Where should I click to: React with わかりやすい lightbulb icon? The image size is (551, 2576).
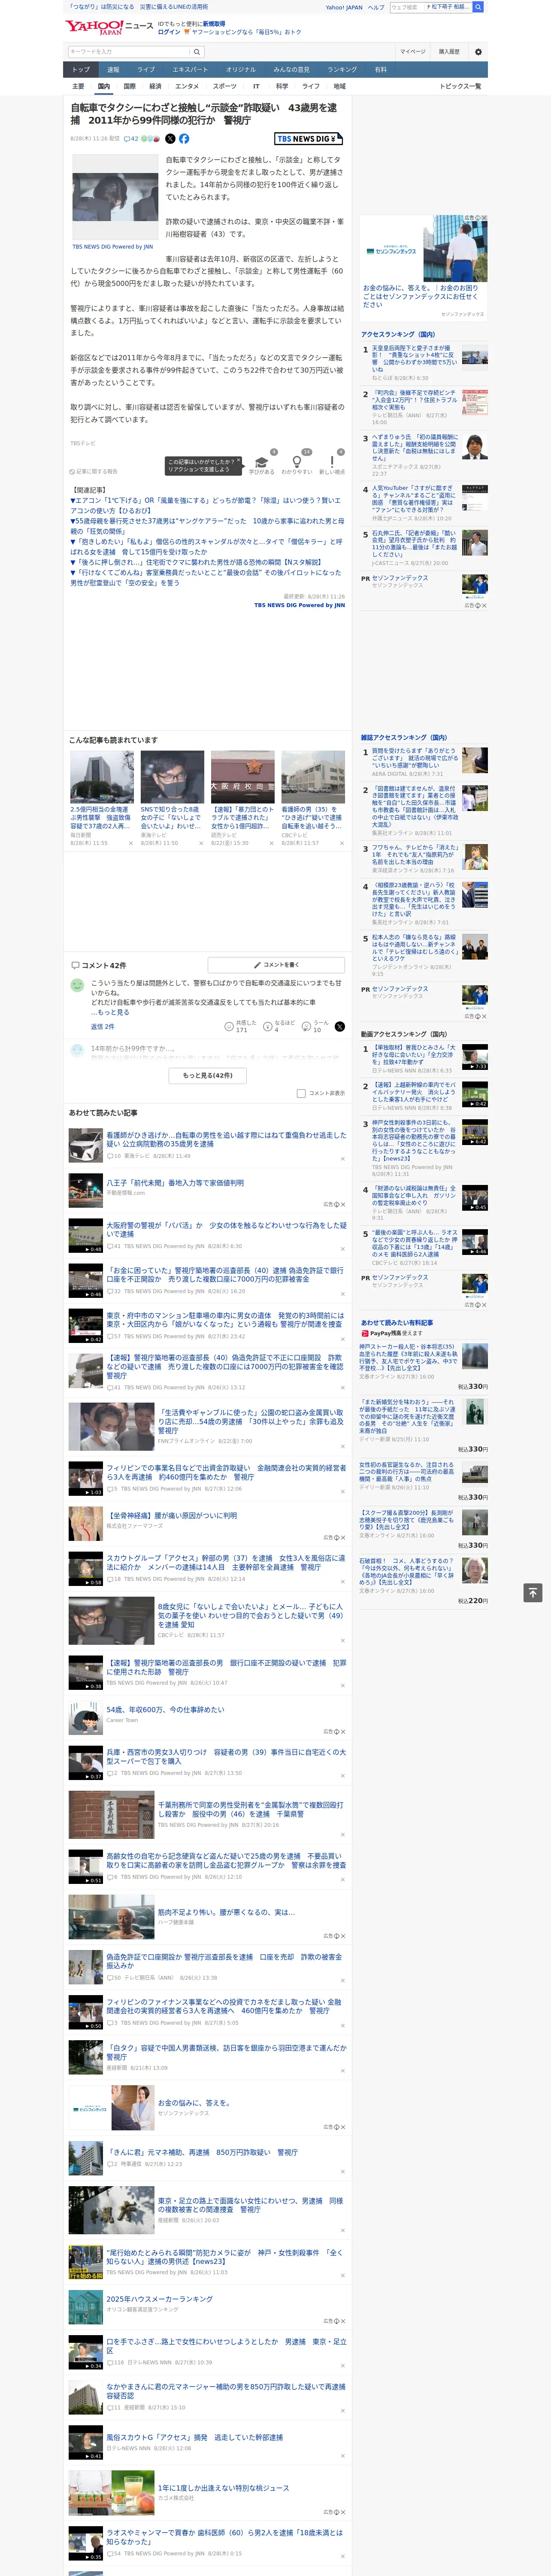click(297, 463)
